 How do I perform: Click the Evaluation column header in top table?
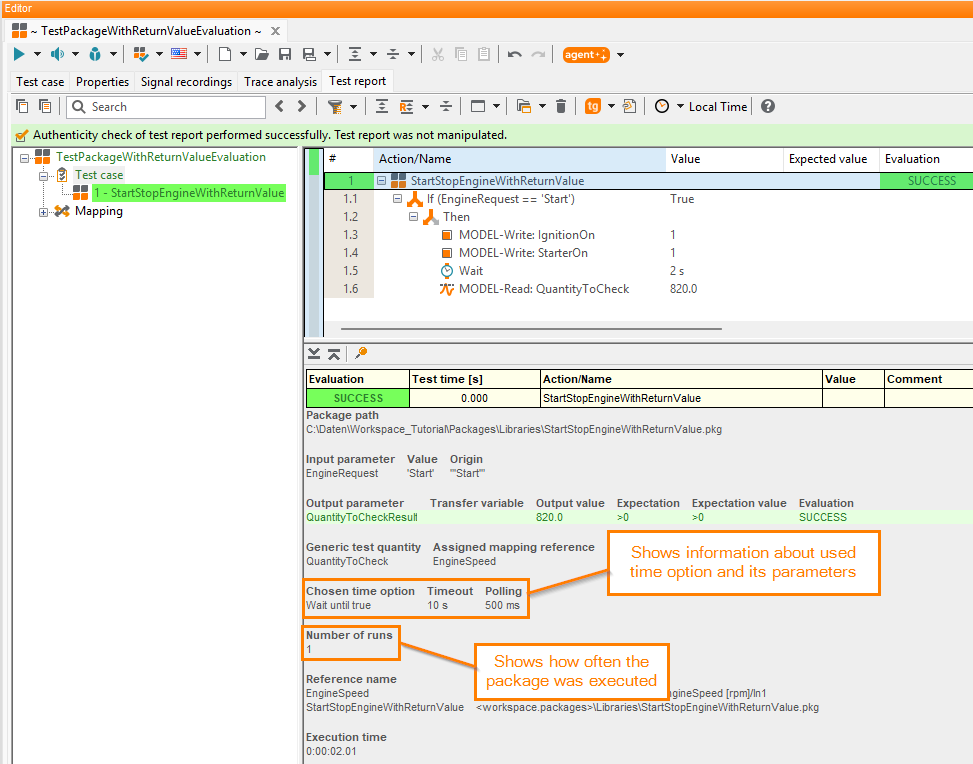pyautogui.click(x=926, y=159)
